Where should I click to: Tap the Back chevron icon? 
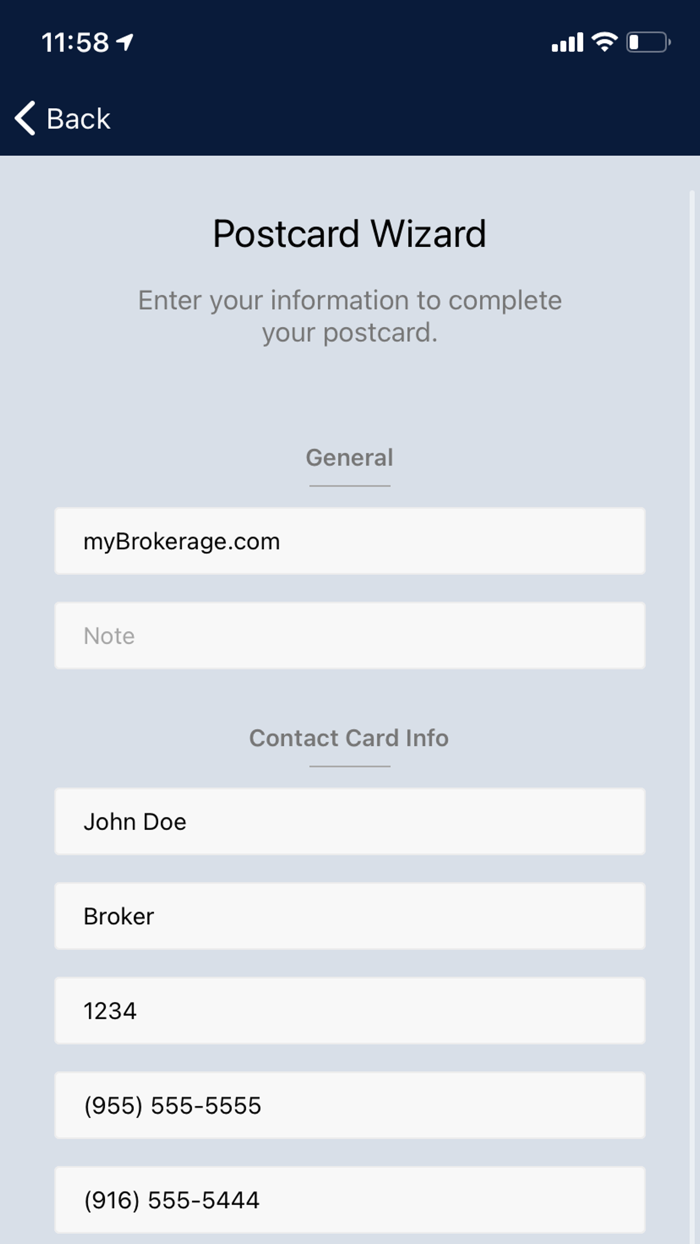pyautogui.click(x=24, y=118)
